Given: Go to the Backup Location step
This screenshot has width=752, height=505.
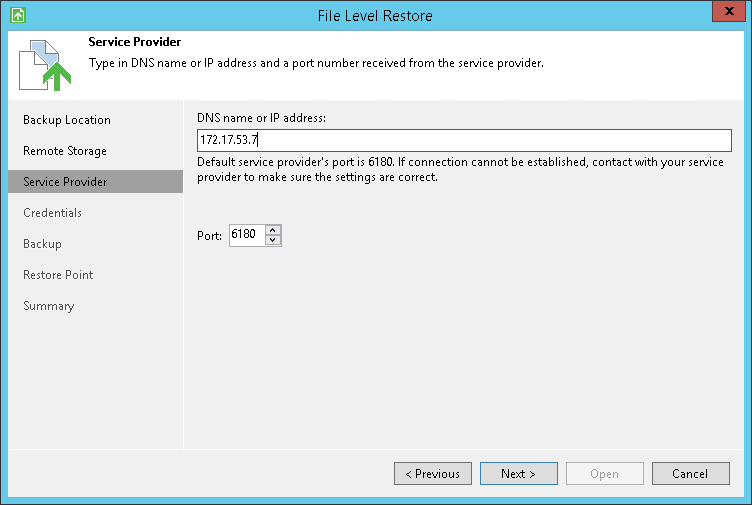Looking at the screenshot, I should tap(67, 120).
